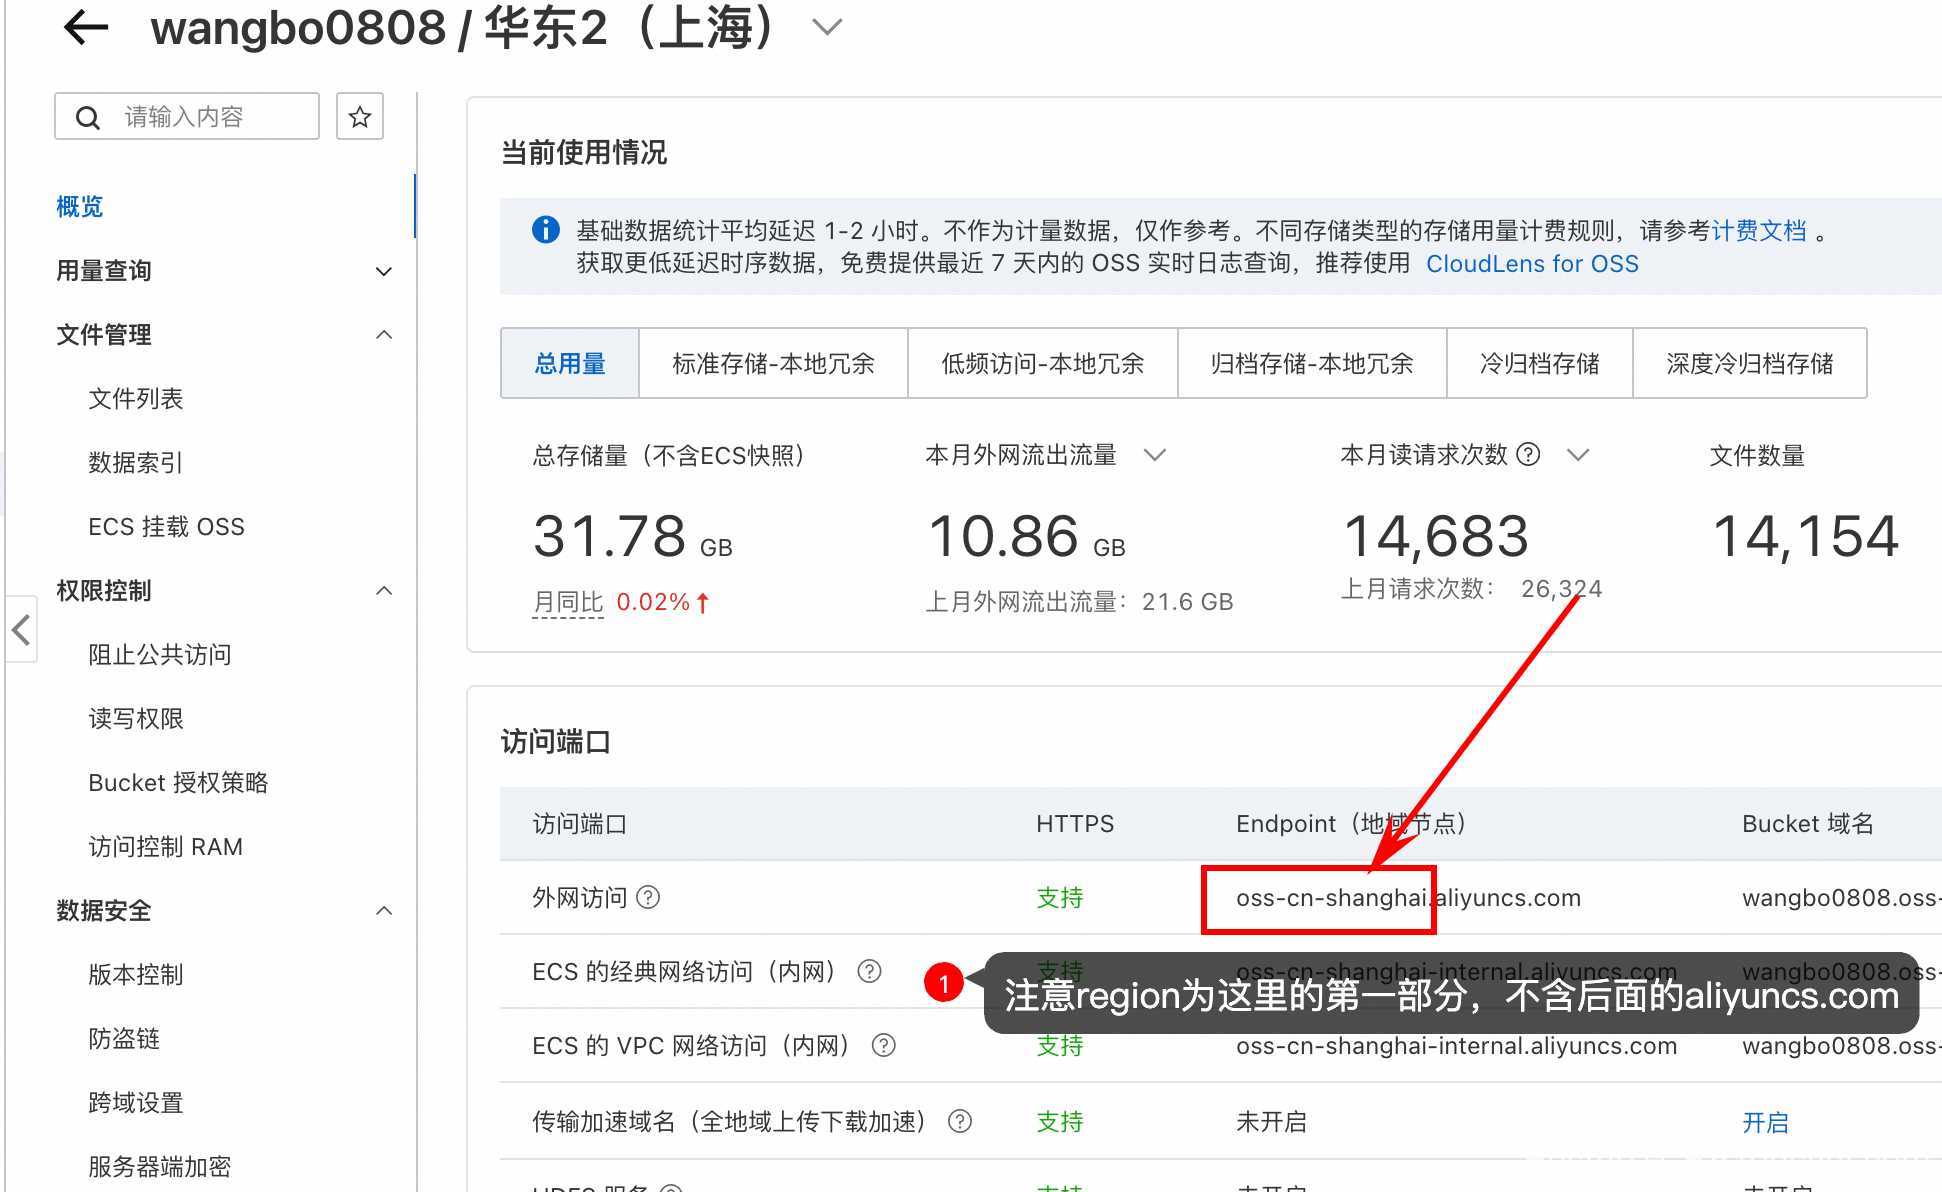The height and width of the screenshot is (1192, 1942).
Task: Focus the sidebar search input field
Action: coord(187,117)
